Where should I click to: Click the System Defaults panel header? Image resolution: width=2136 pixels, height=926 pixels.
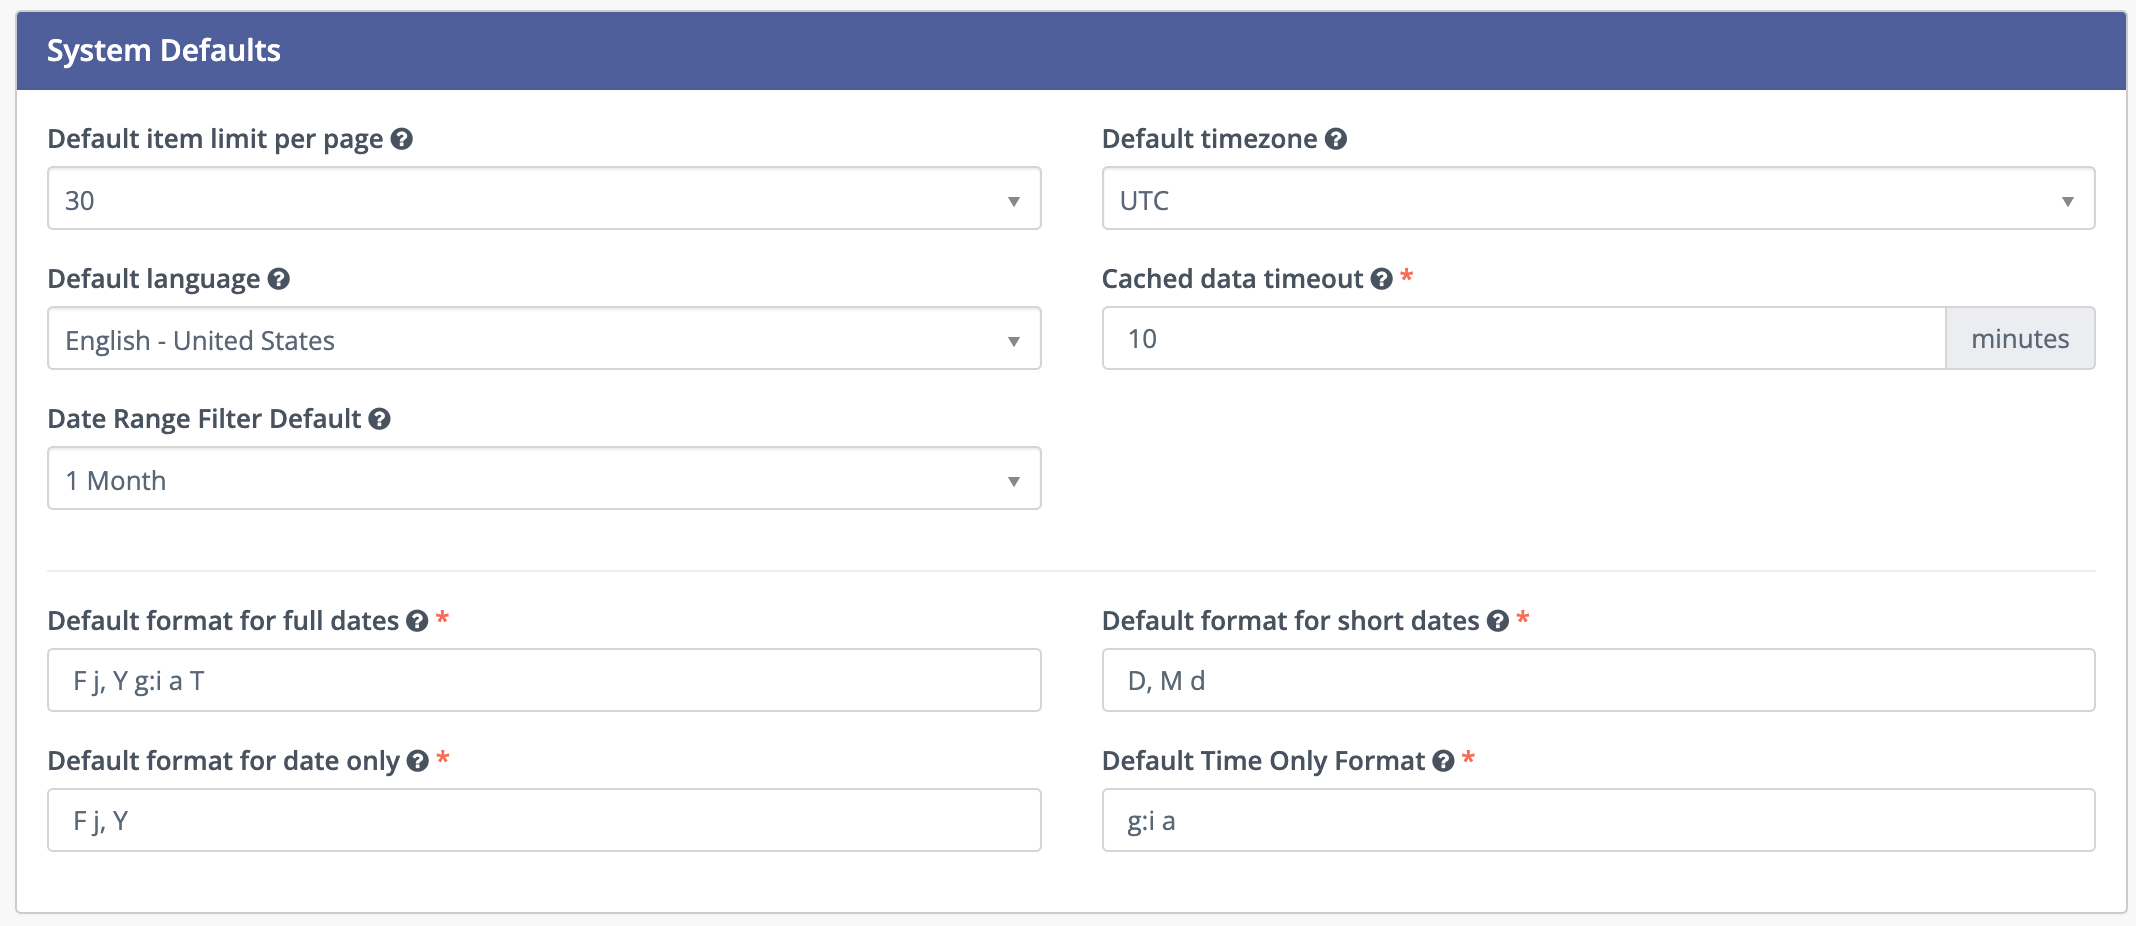pyautogui.click(x=1070, y=51)
